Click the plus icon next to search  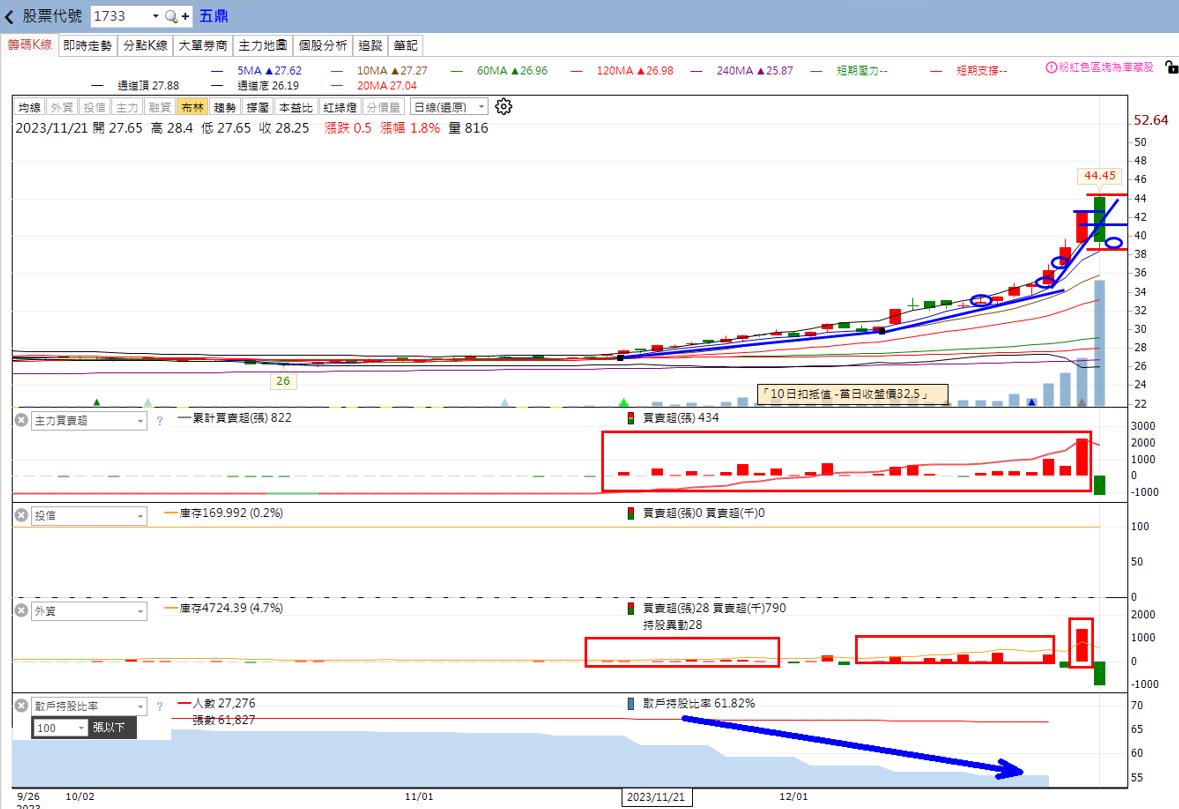186,17
